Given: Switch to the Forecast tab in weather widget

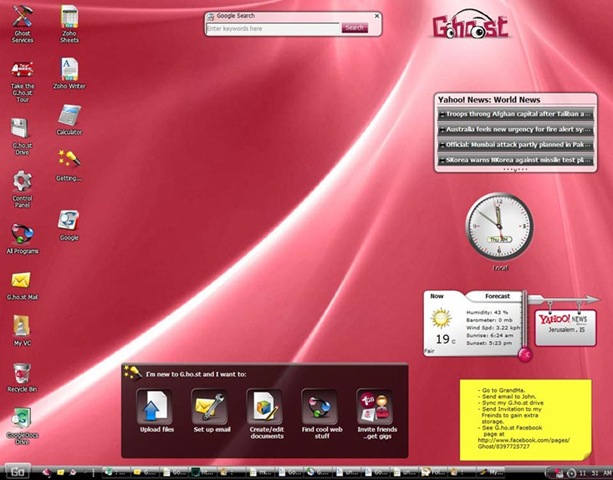Looking at the screenshot, I should point(497,296).
